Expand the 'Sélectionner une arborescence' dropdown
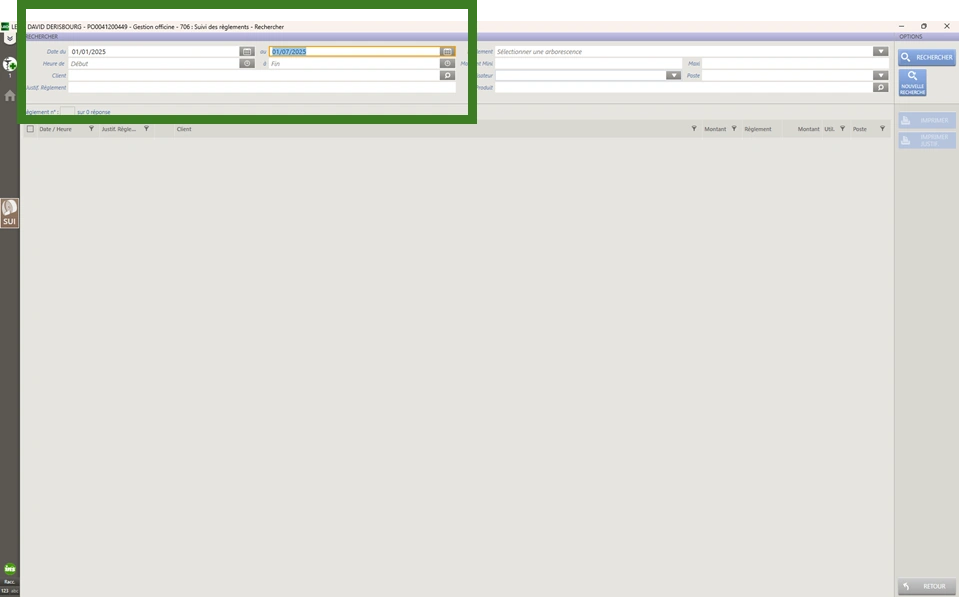 (880, 52)
